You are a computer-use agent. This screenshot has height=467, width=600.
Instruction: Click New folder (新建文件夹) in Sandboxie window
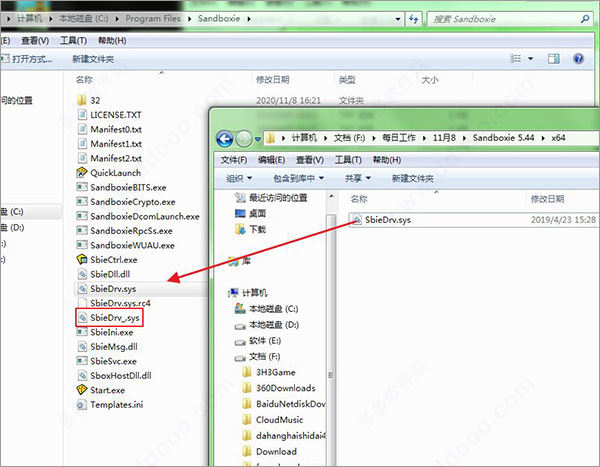tap(93, 59)
